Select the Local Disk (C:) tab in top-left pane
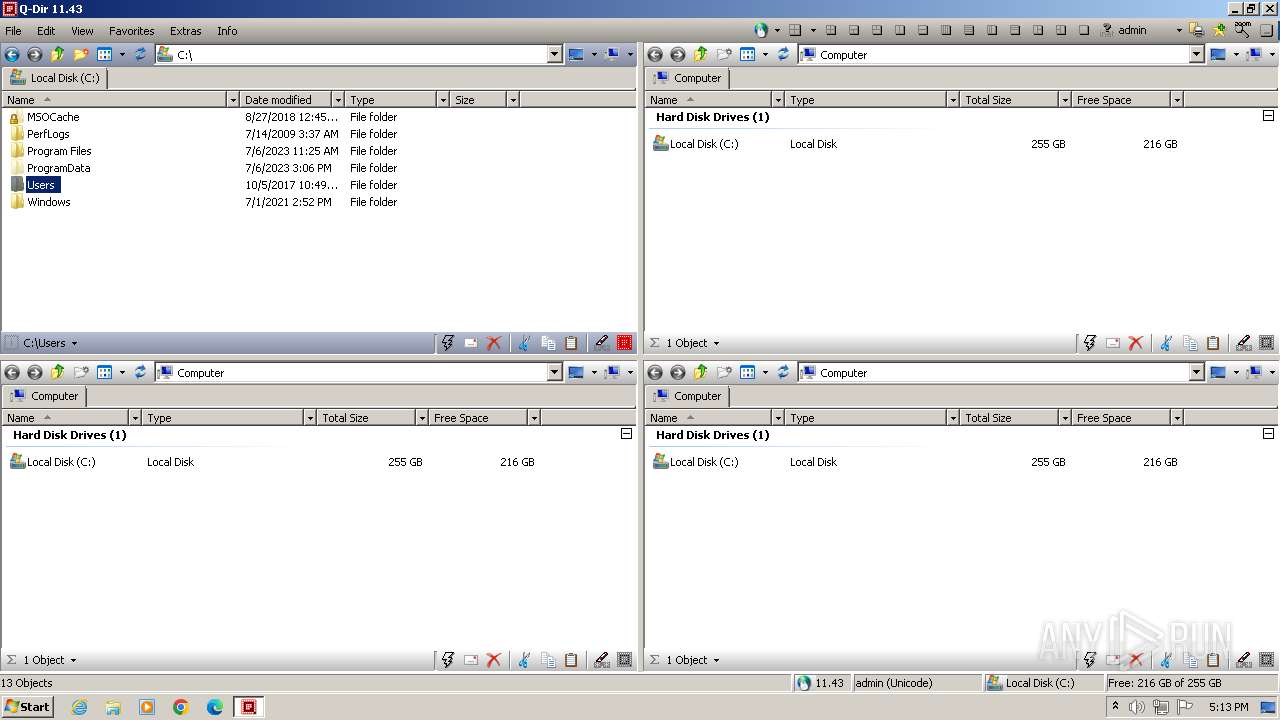This screenshot has height=720, width=1280. pyautogui.click(x=55, y=78)
